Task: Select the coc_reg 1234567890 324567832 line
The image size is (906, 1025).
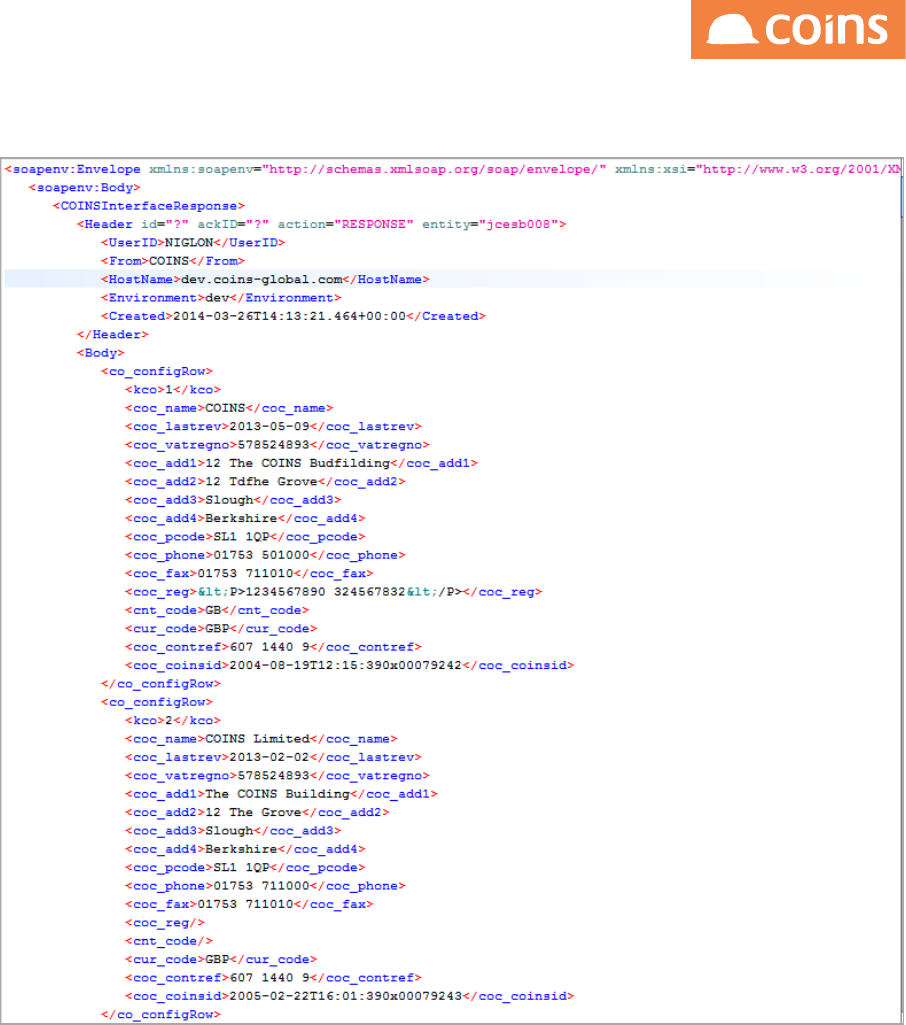Action: pos(333,592)
